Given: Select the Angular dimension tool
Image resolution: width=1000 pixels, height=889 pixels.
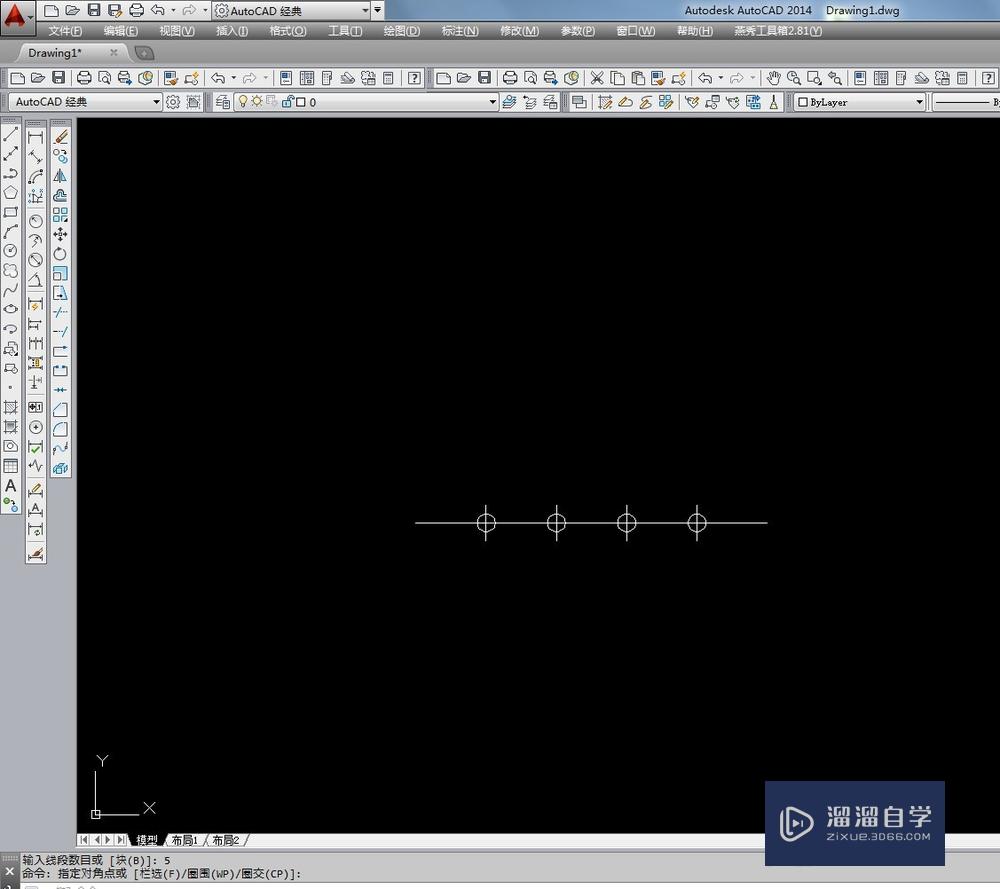Looking at the screenshot, I should pos(36,280).
